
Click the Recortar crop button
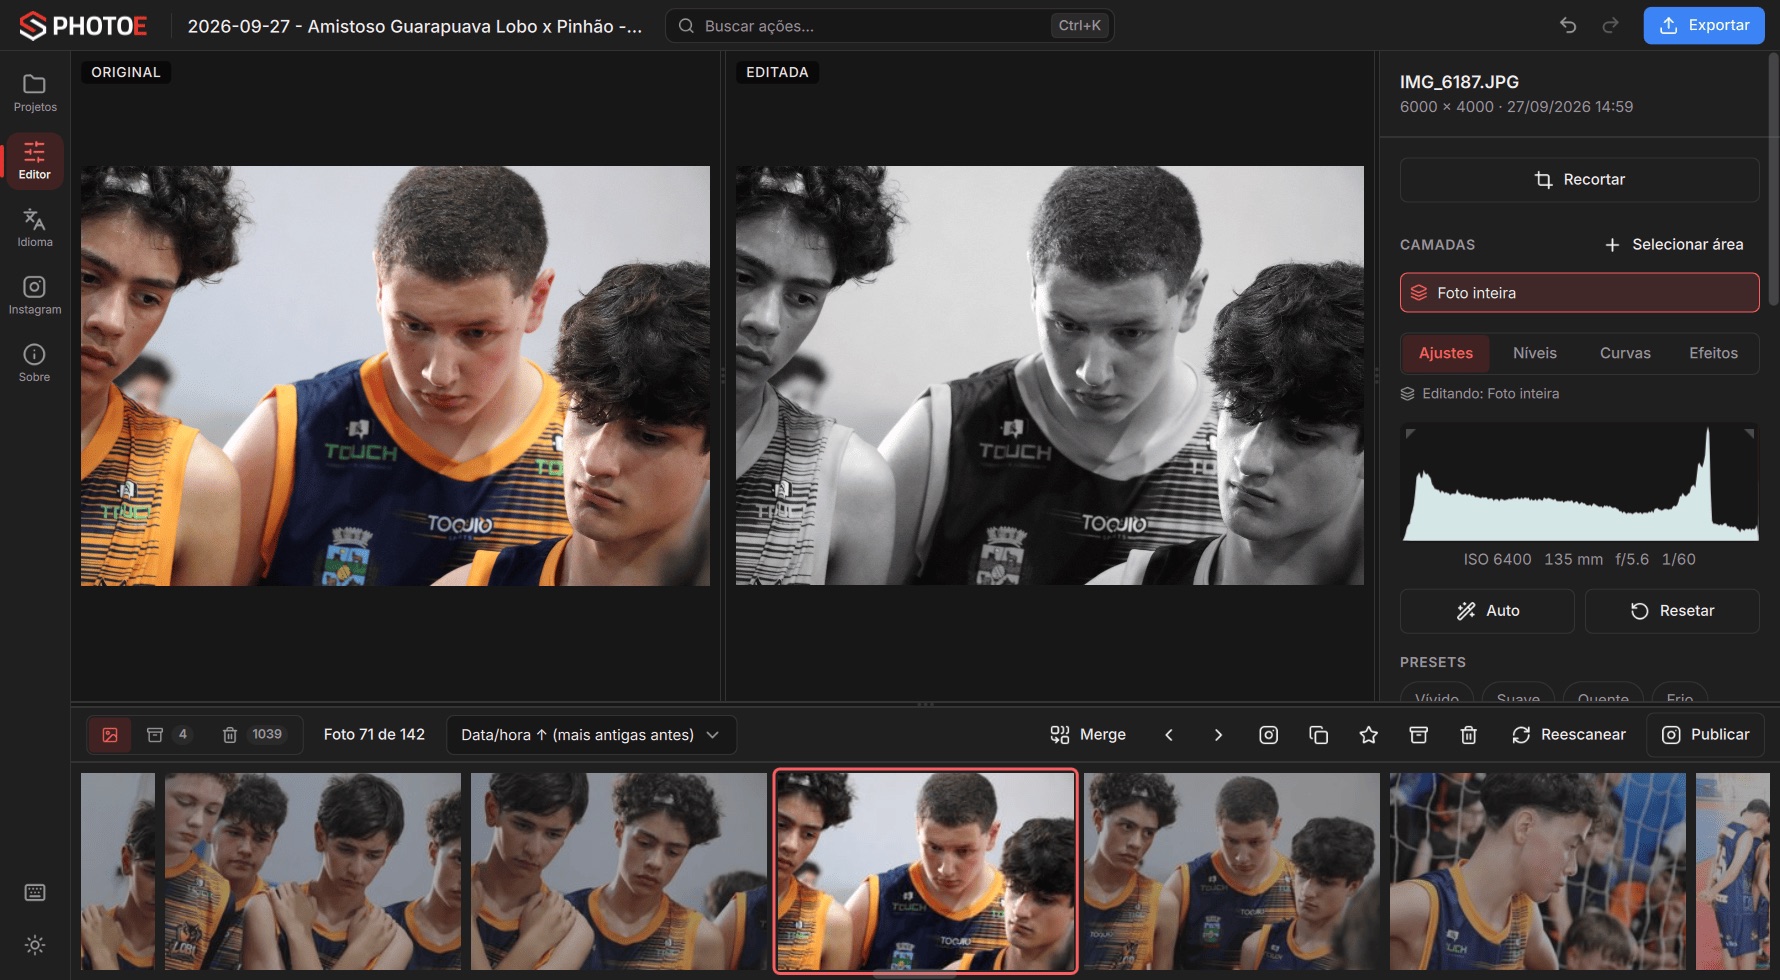tap(1579, 180)
